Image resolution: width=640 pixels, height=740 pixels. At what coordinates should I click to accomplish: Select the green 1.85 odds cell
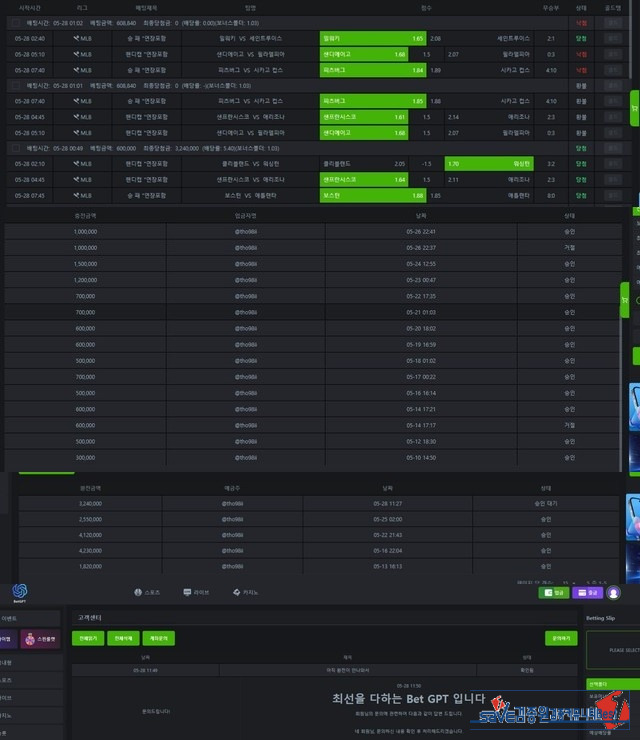pyautogui.click(x=373, y=101)
